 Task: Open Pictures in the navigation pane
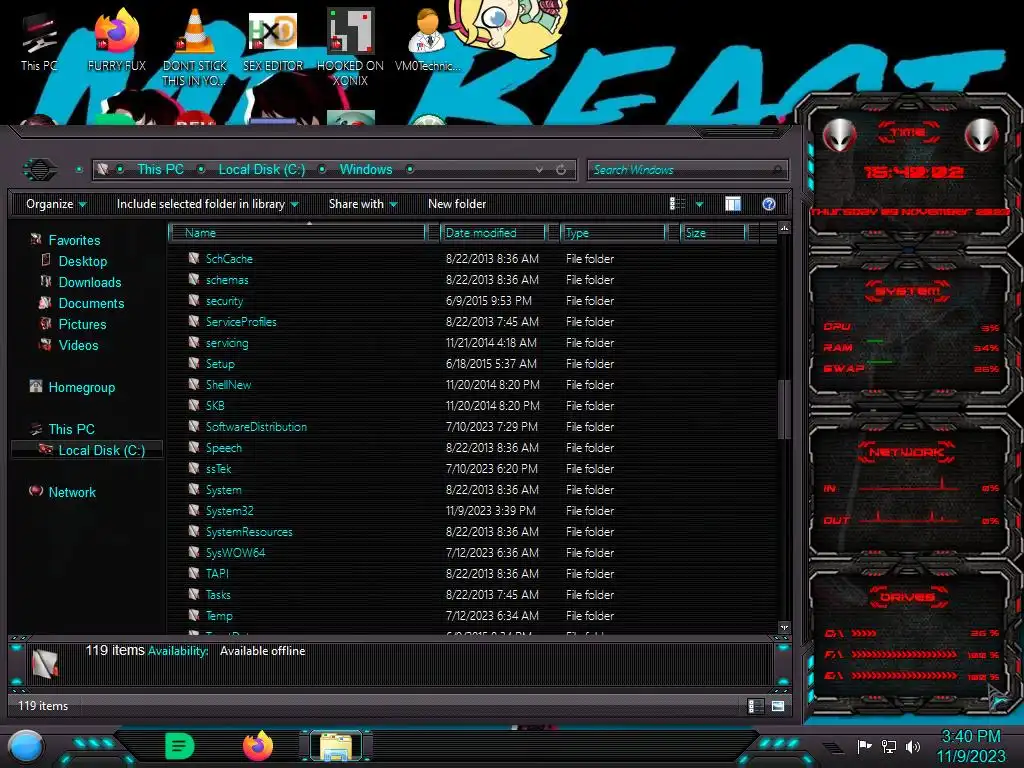[82, 324]
